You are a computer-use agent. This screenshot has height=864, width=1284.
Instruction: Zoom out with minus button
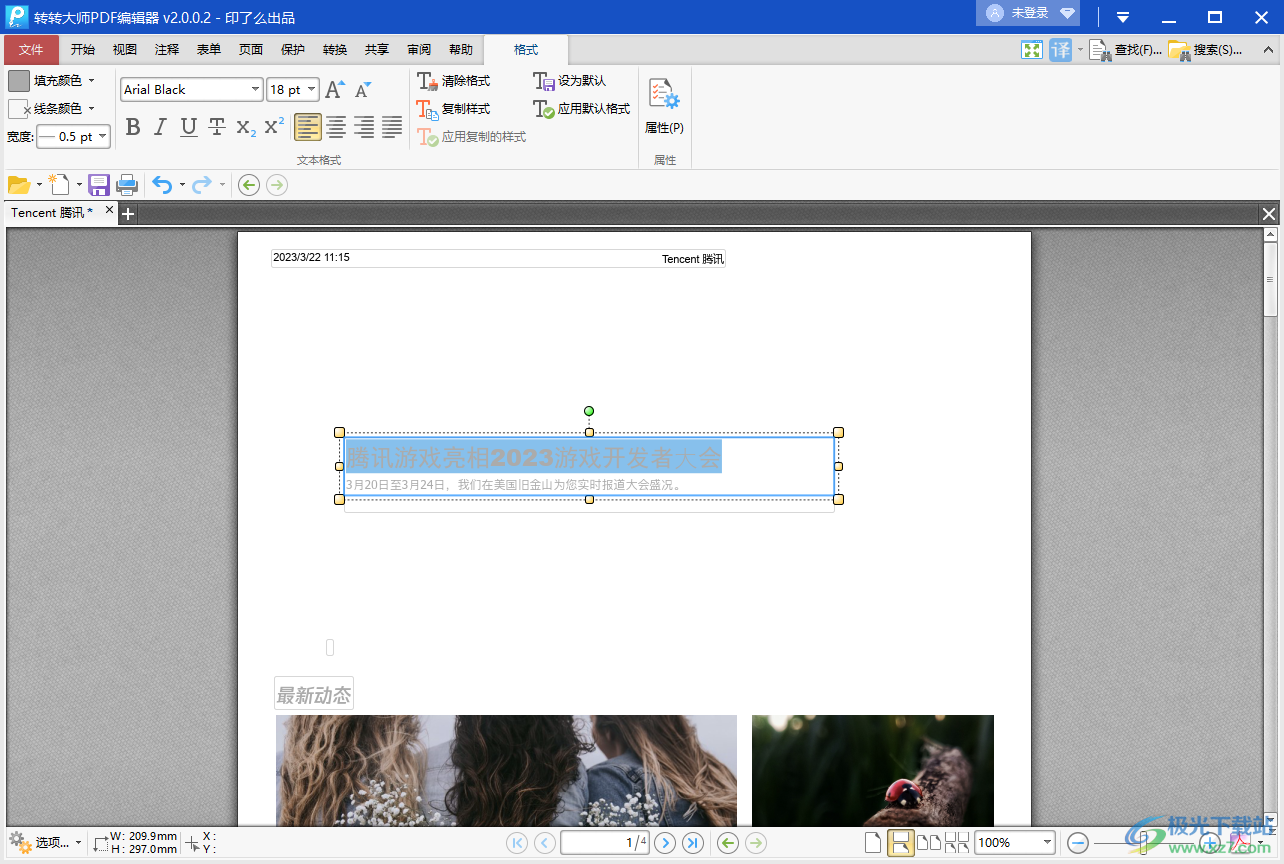point(1078,843)
